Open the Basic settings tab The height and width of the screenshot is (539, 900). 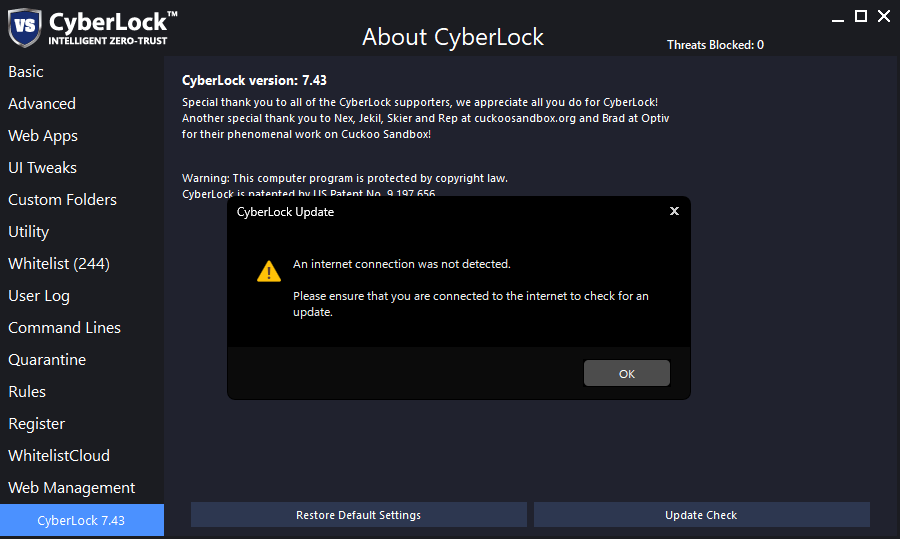26,72
